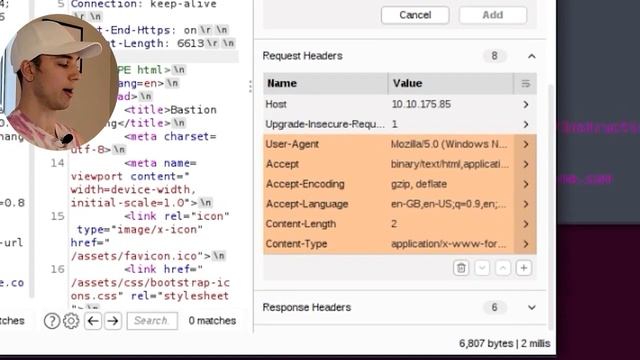Expand the Content-Type header row chevron
The height and width of the screenshot is (360, 640).
pyautogui.click(x=526, y=244)
